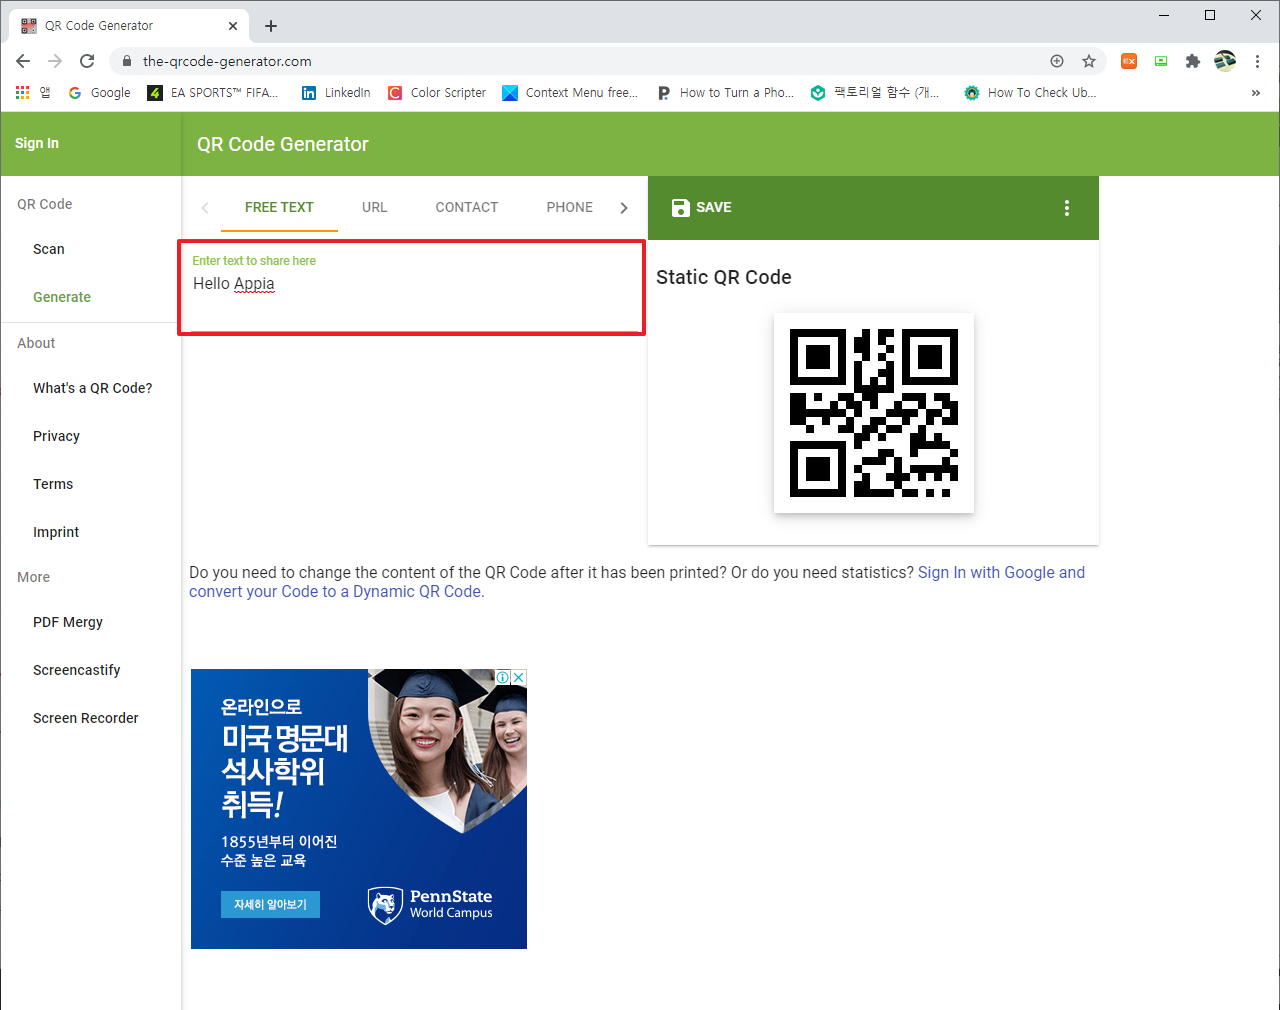Click Sign In with Google dynamic QR link
1280x1010 pixels.
(637, 582)
